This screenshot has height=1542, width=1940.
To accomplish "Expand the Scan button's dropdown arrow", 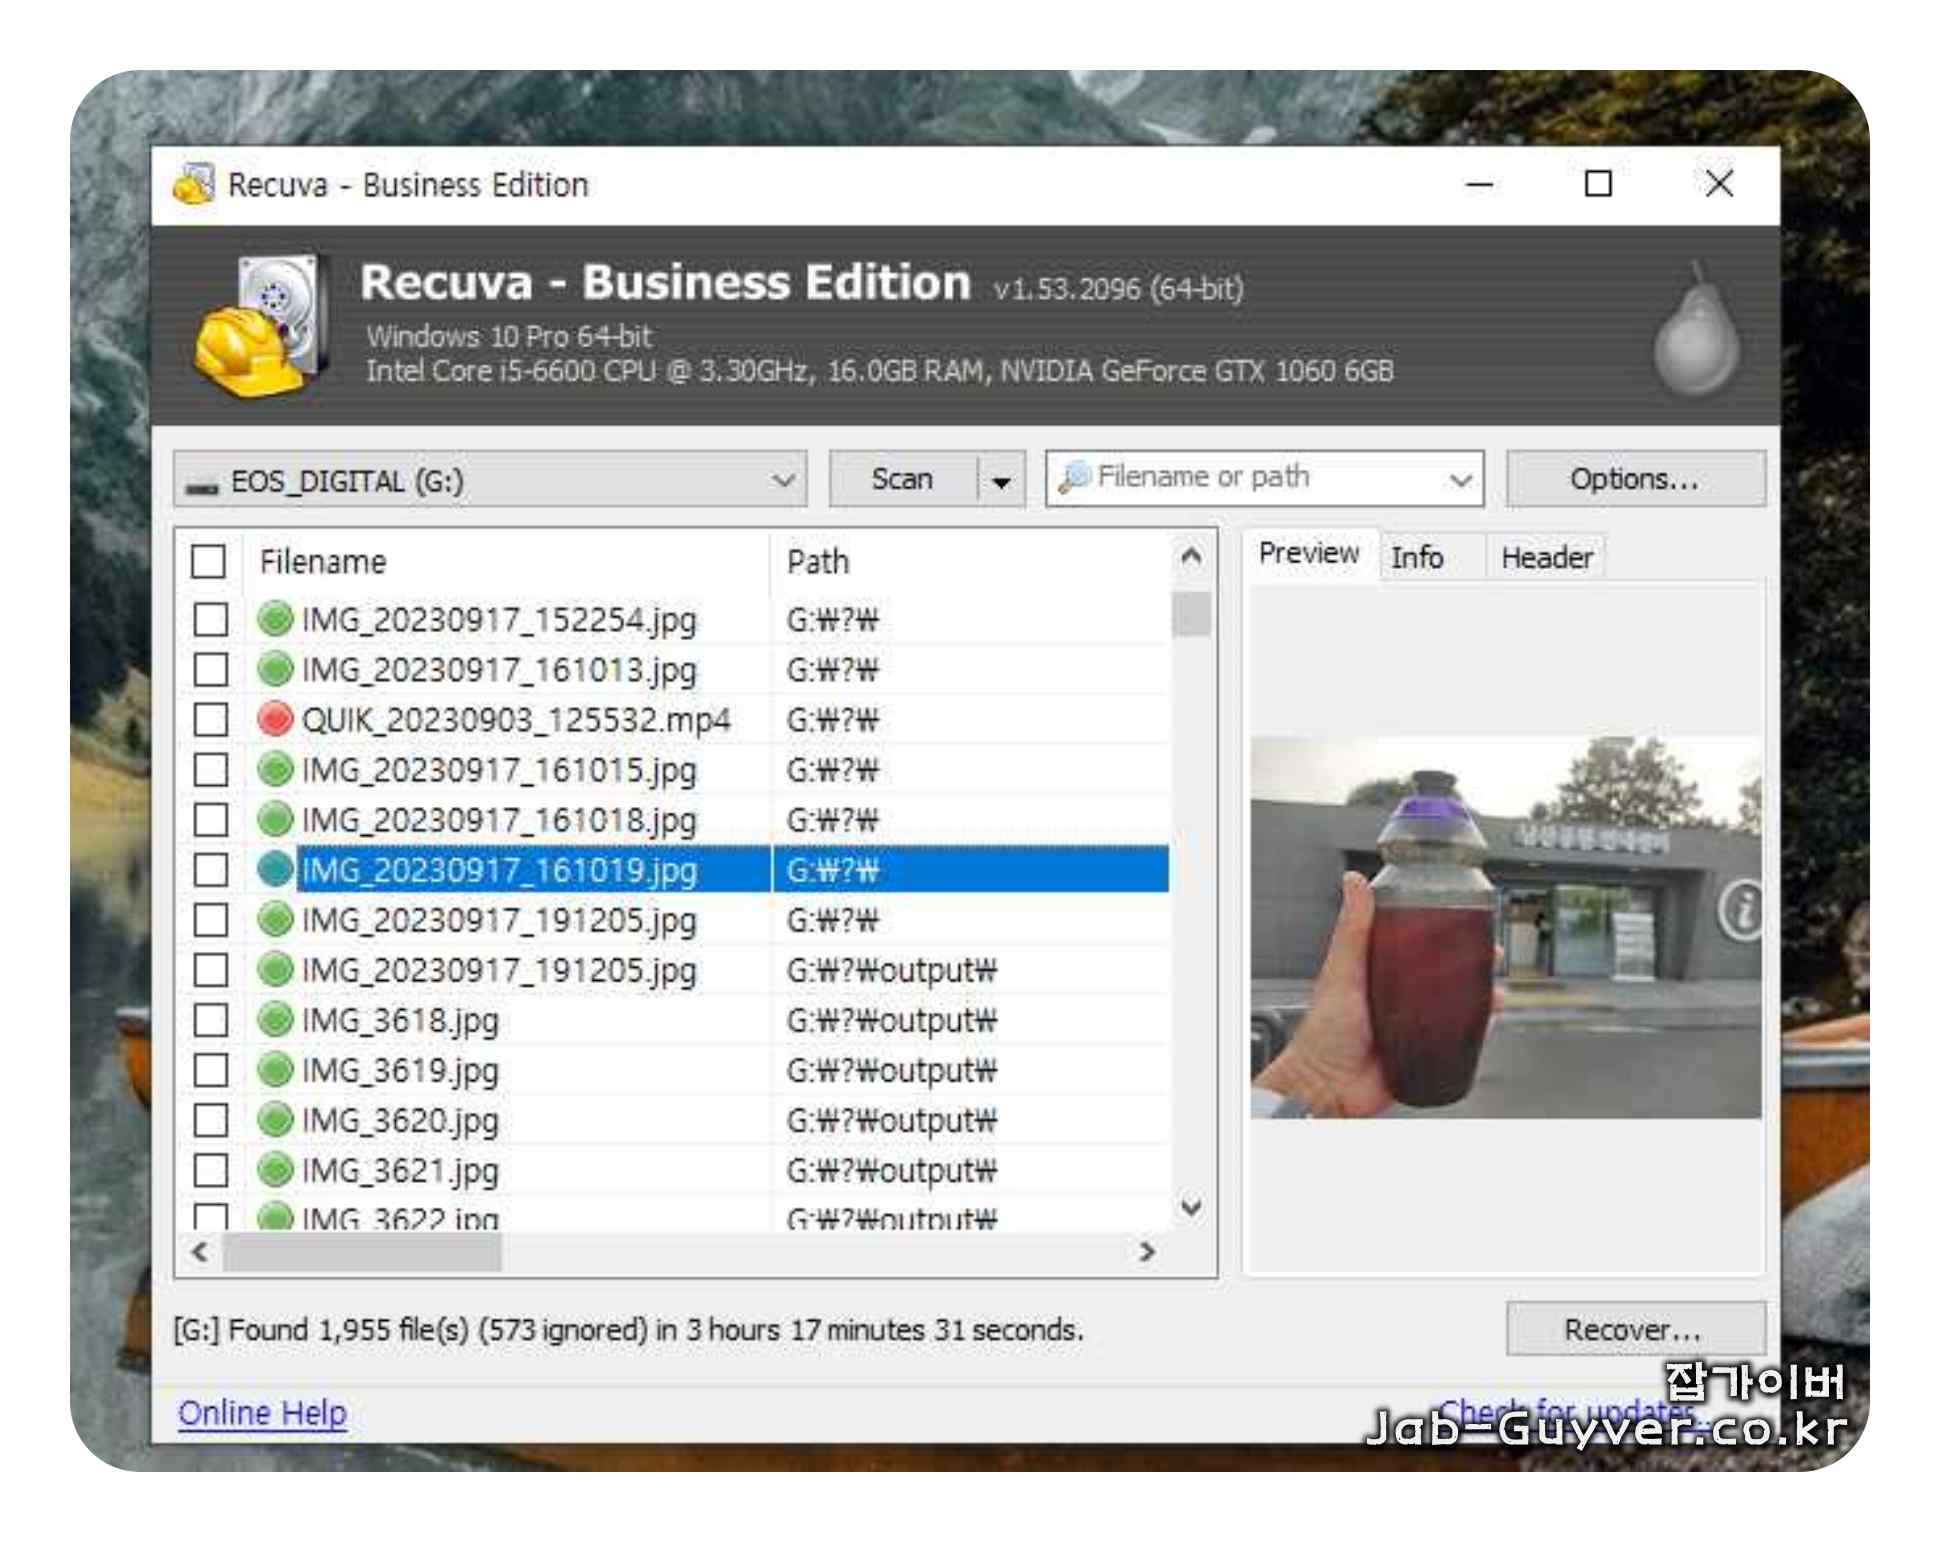I will pyautogui.click(x=1001, y=480).
